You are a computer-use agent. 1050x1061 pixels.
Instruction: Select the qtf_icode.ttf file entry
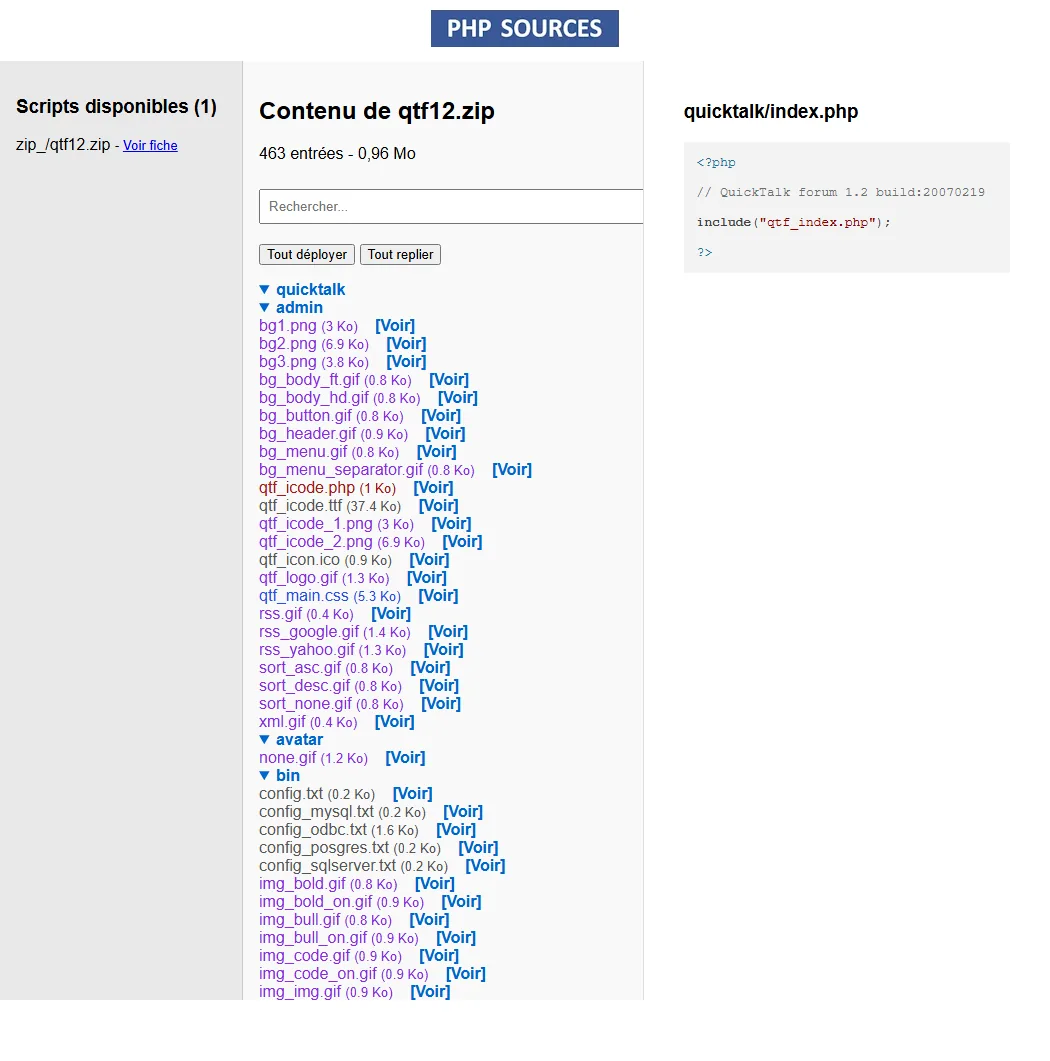(300, 506)
